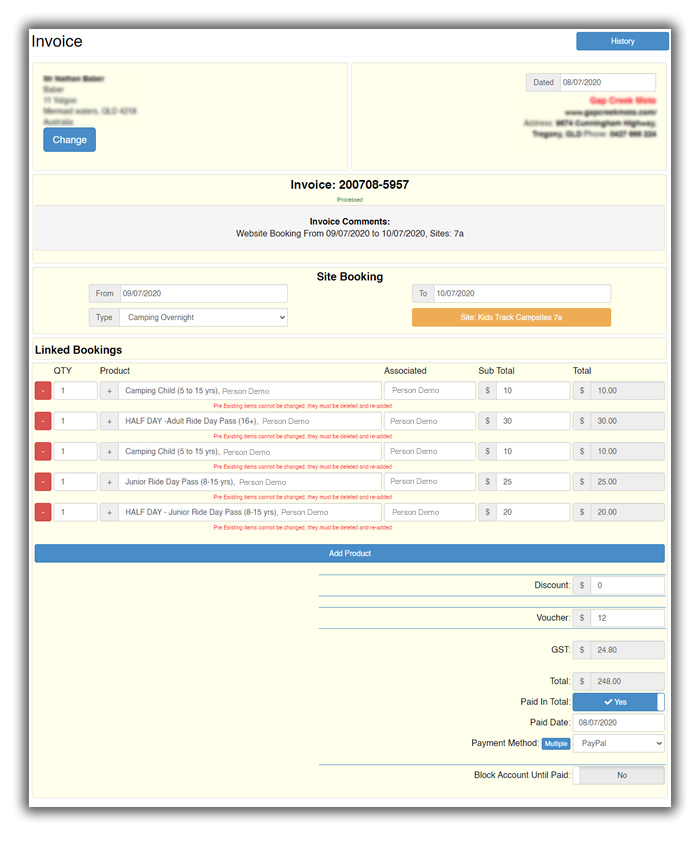The width and height of the screenshot is (700, 844).
Task: Toggle Block Account Until Paid switch
Action: click(619, 775)
